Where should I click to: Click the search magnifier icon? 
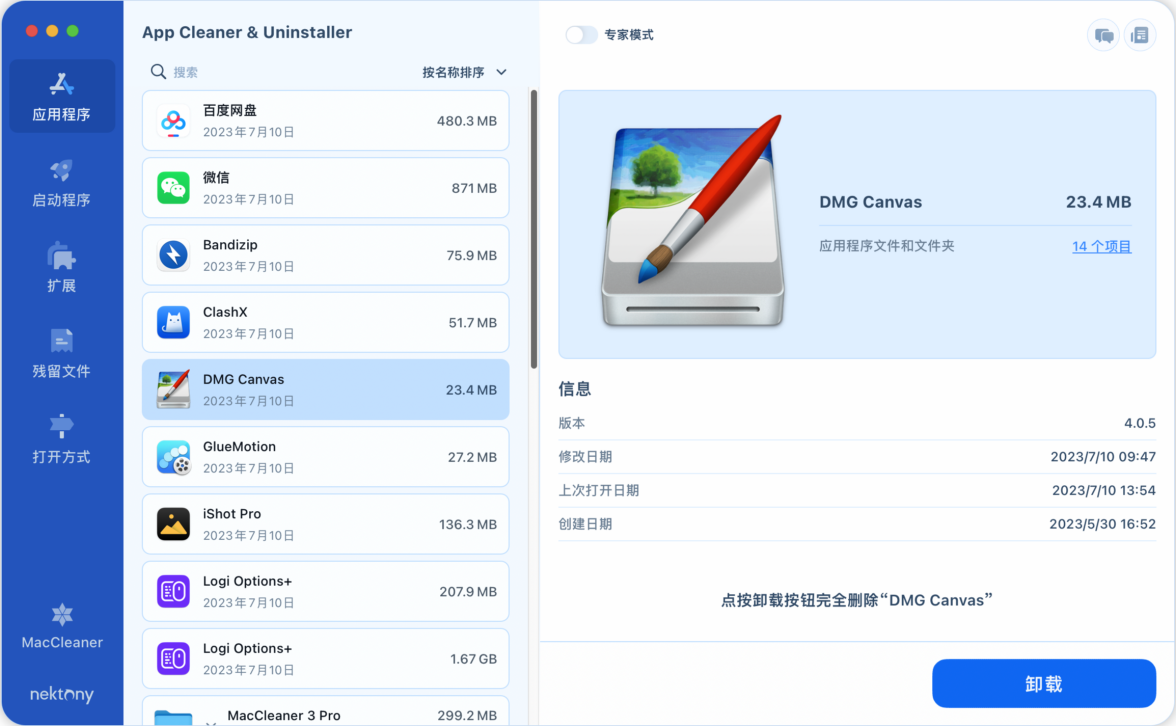tap(158, 72)
